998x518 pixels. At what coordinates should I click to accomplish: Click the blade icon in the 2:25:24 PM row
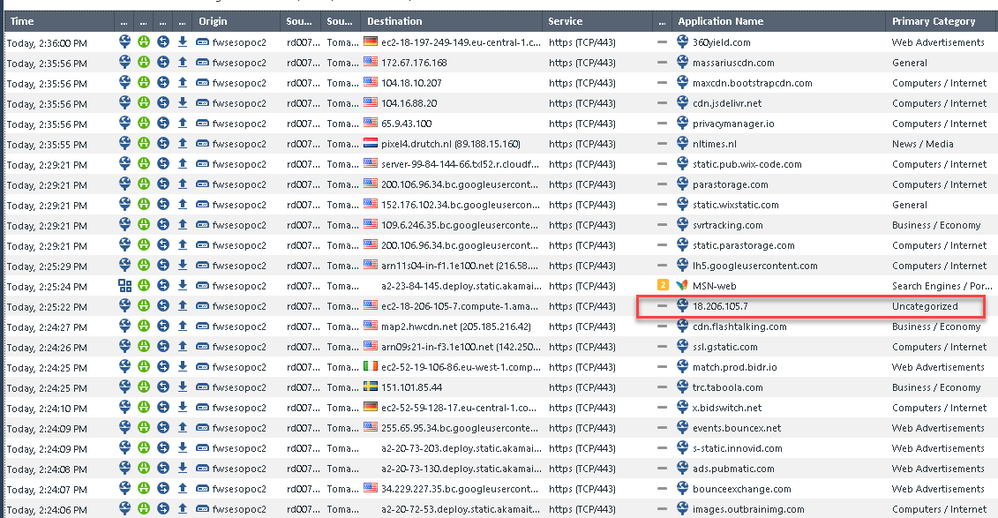[x=125, y=286]
